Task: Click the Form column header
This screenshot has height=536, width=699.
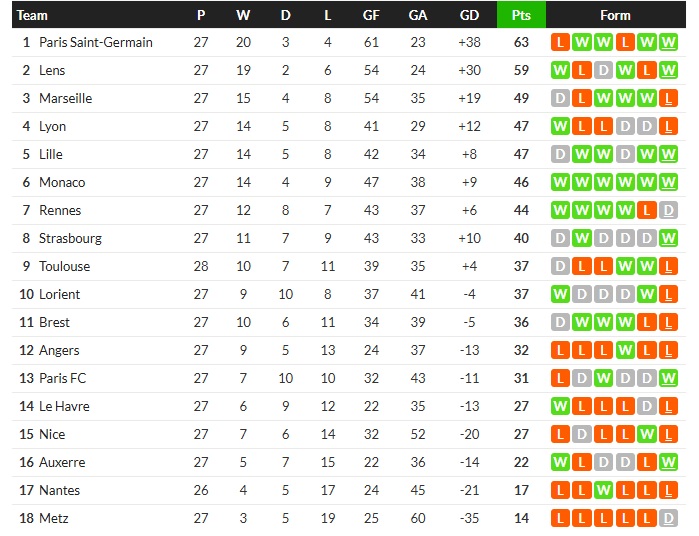Action: point(615,15)
